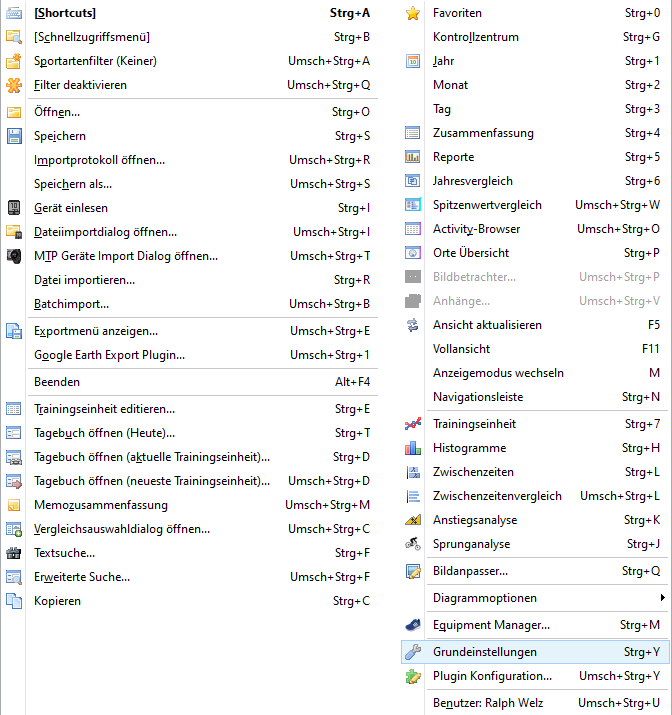672x715 pixels.
Task: Select Trainingseinheit view entry
Action: [x=535, y=424]
